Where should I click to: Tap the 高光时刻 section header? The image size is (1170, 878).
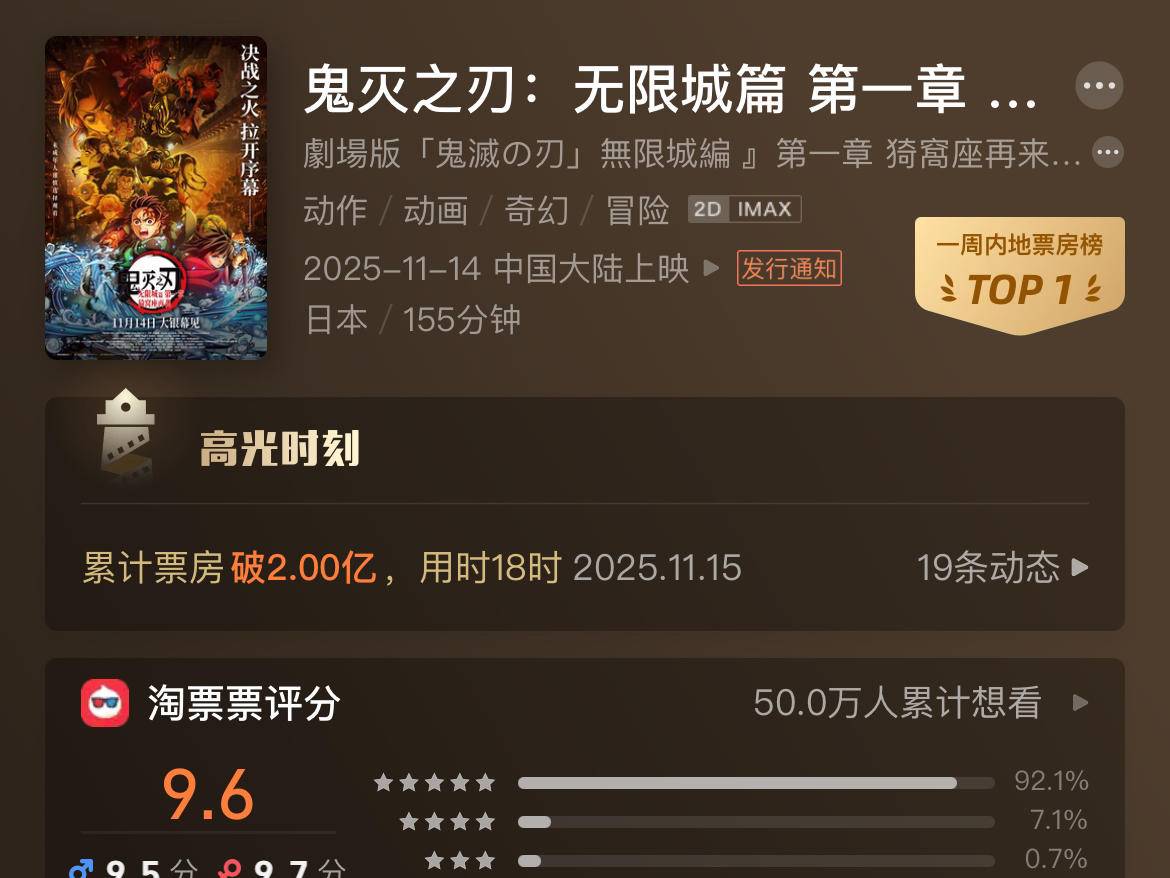tap(280, 448)
